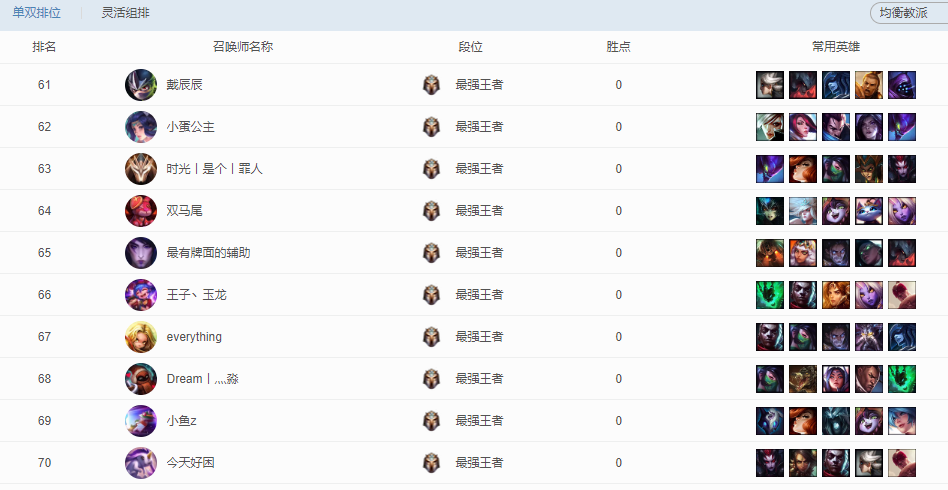Click the avatar beside 今天好困

141,463
